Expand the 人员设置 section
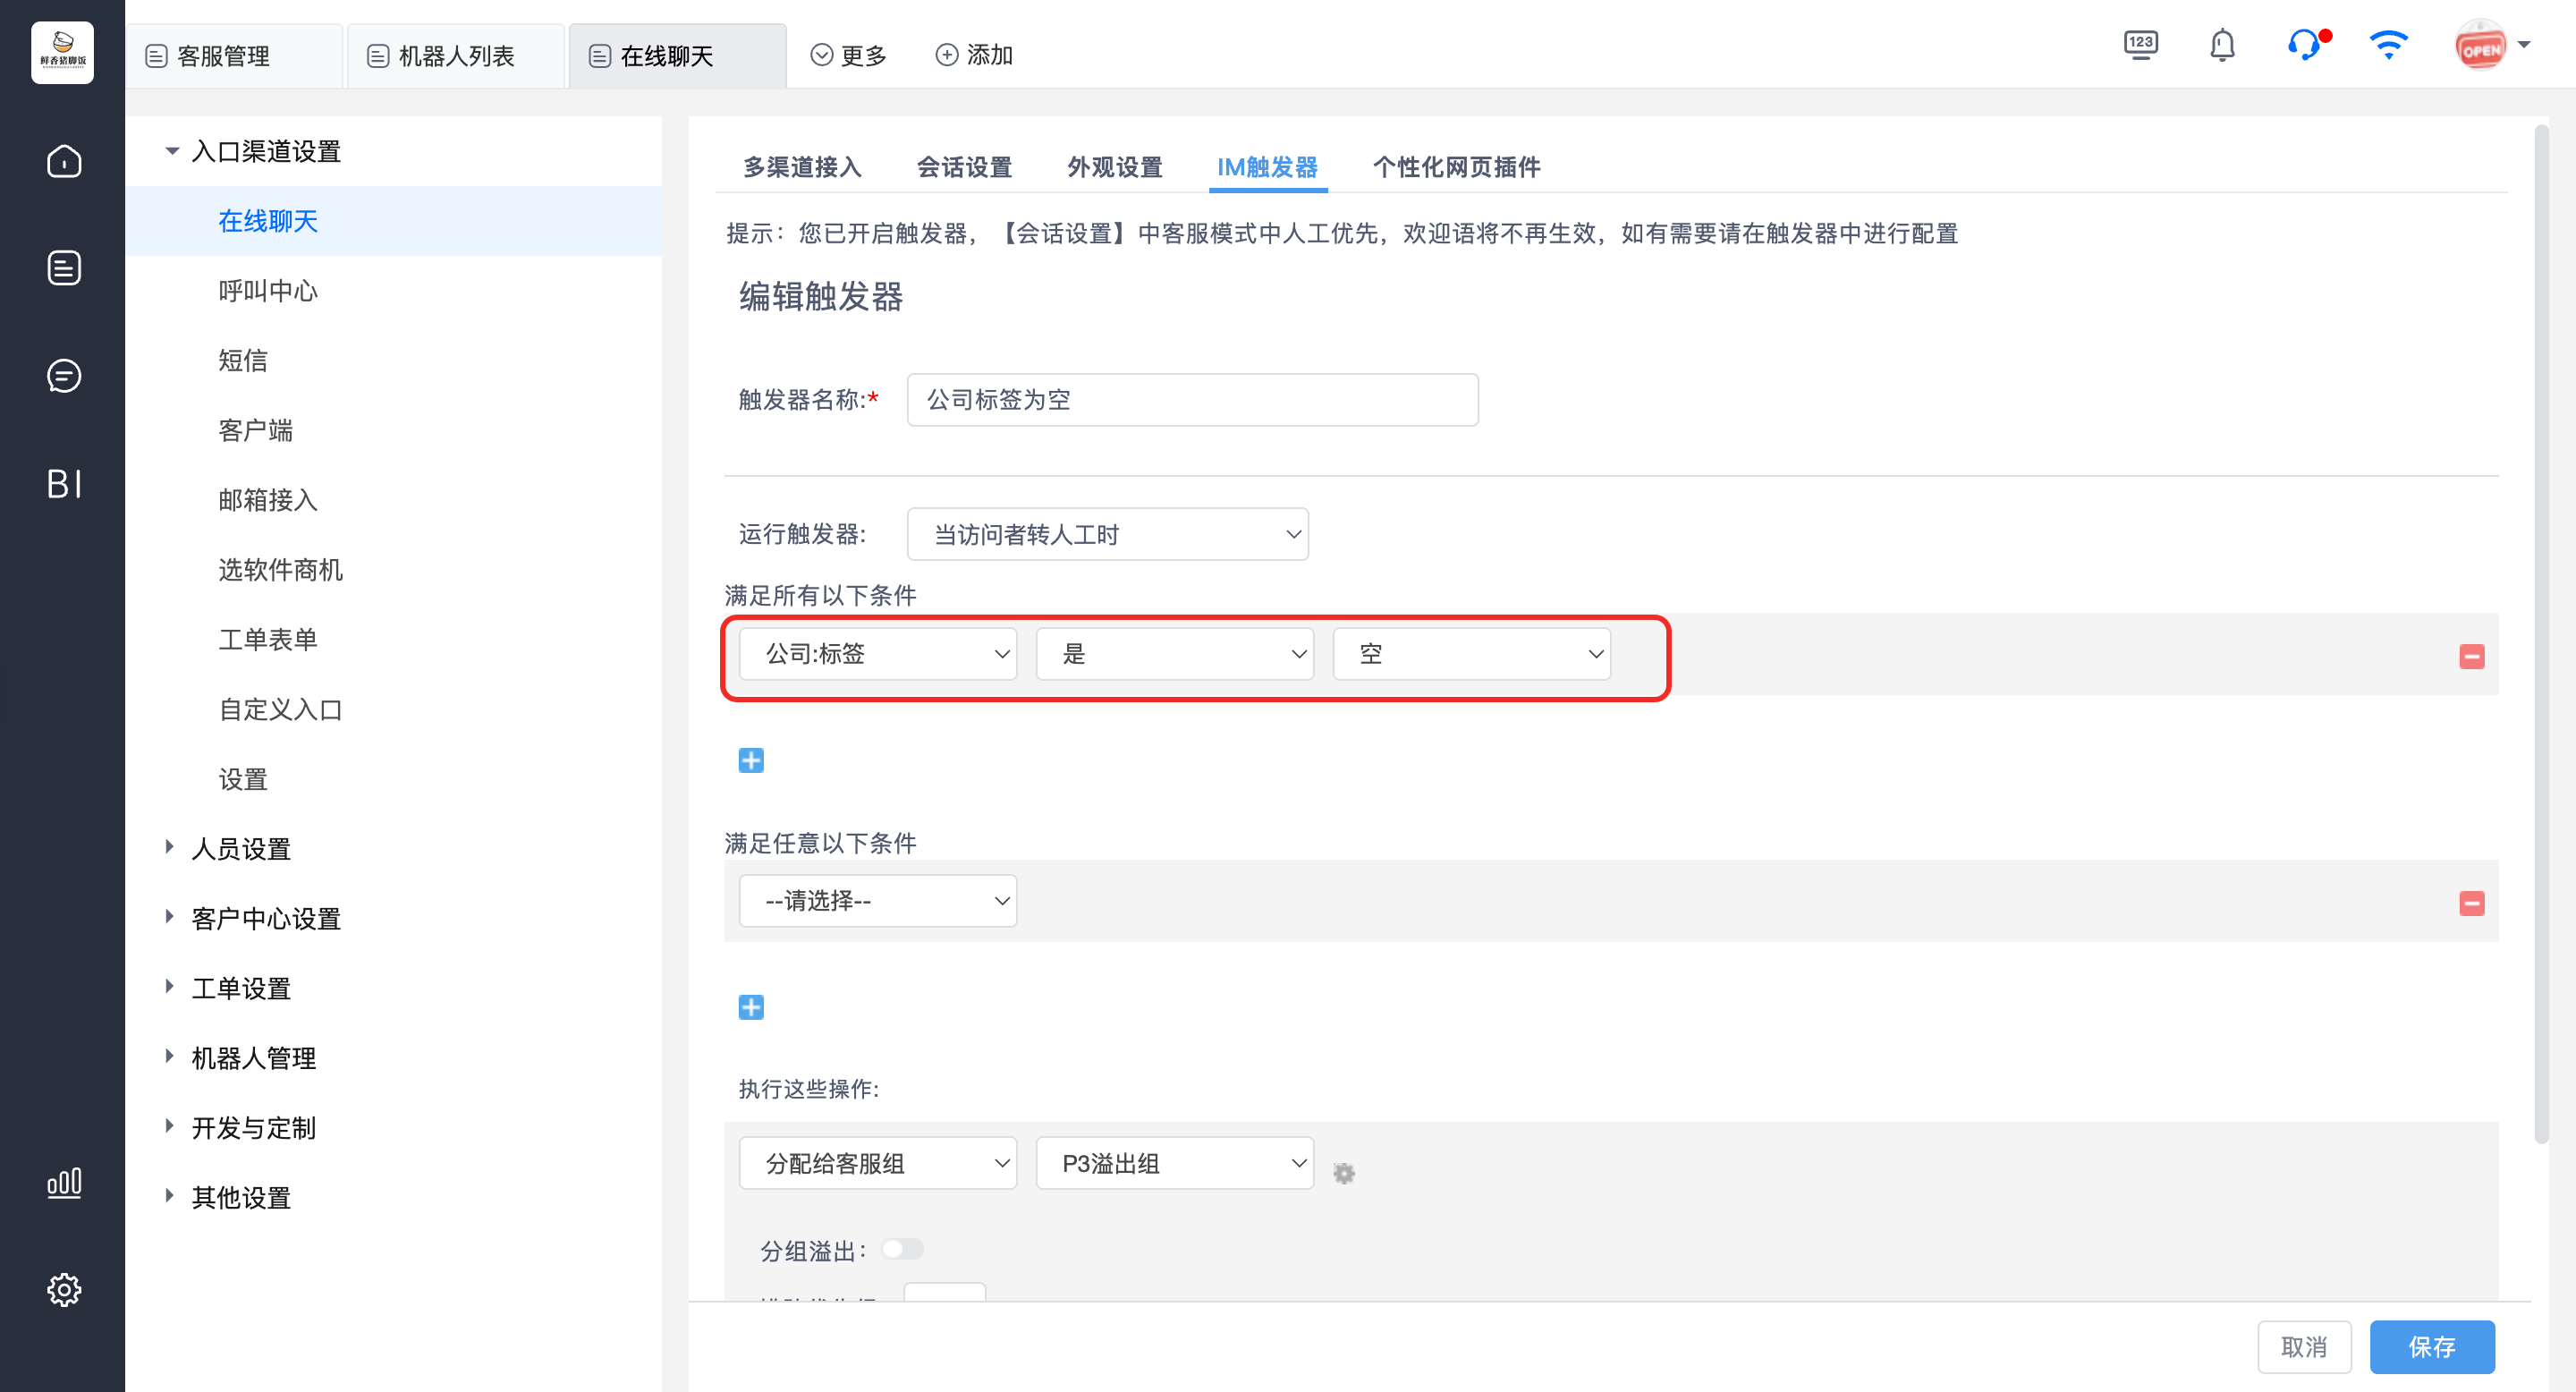The width and height of the screenshot is (2576, 1392). [170, 847]
